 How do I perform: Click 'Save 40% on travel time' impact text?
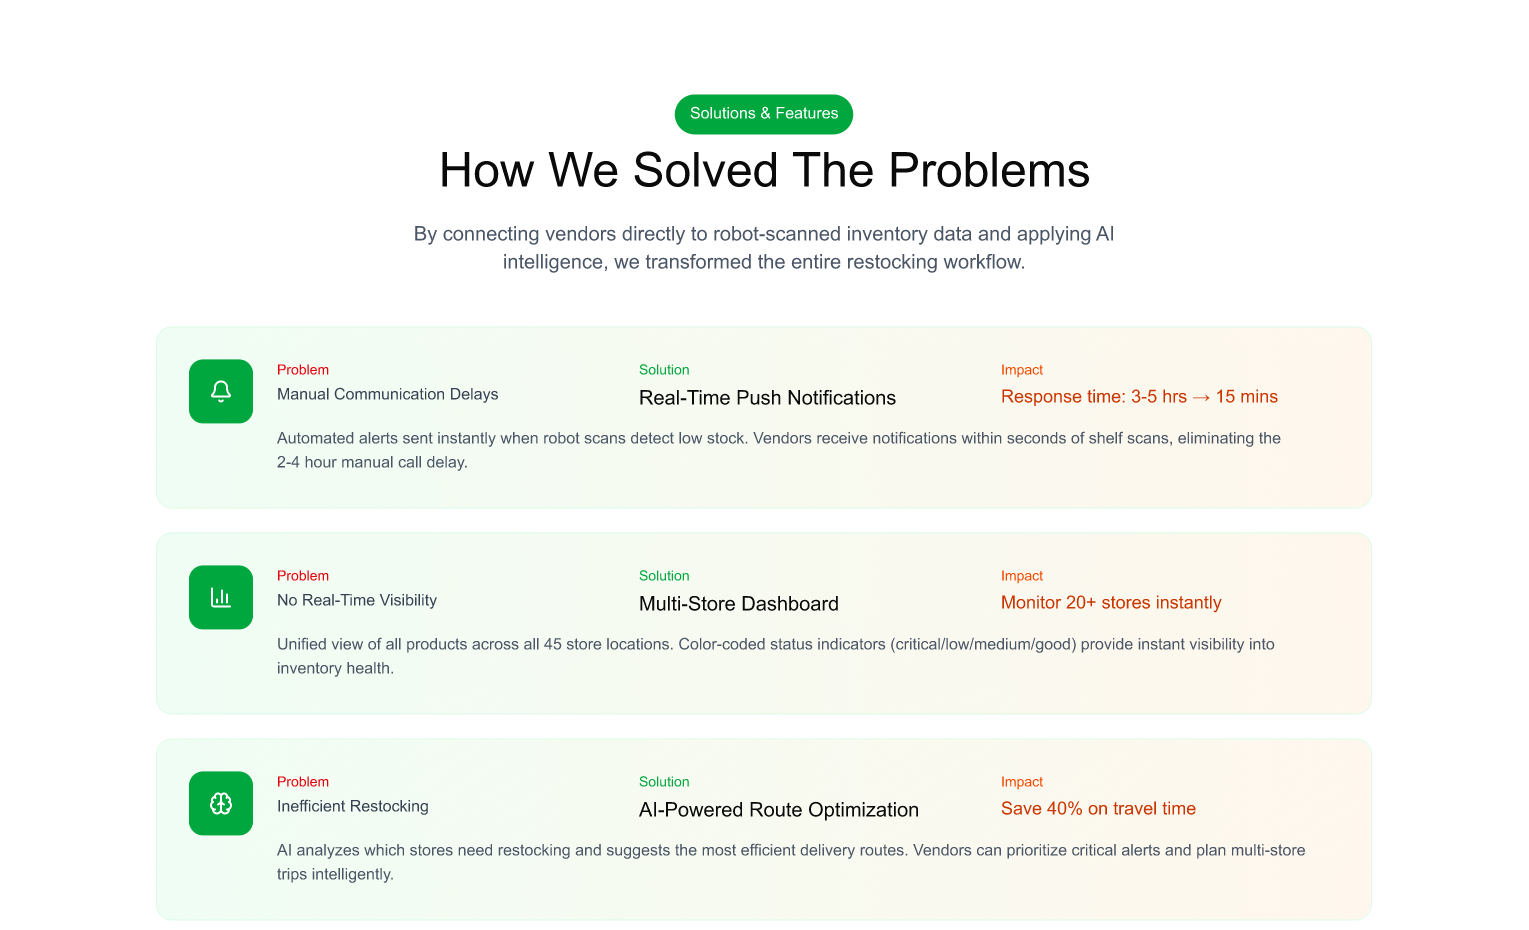[x=1098, y=809]
